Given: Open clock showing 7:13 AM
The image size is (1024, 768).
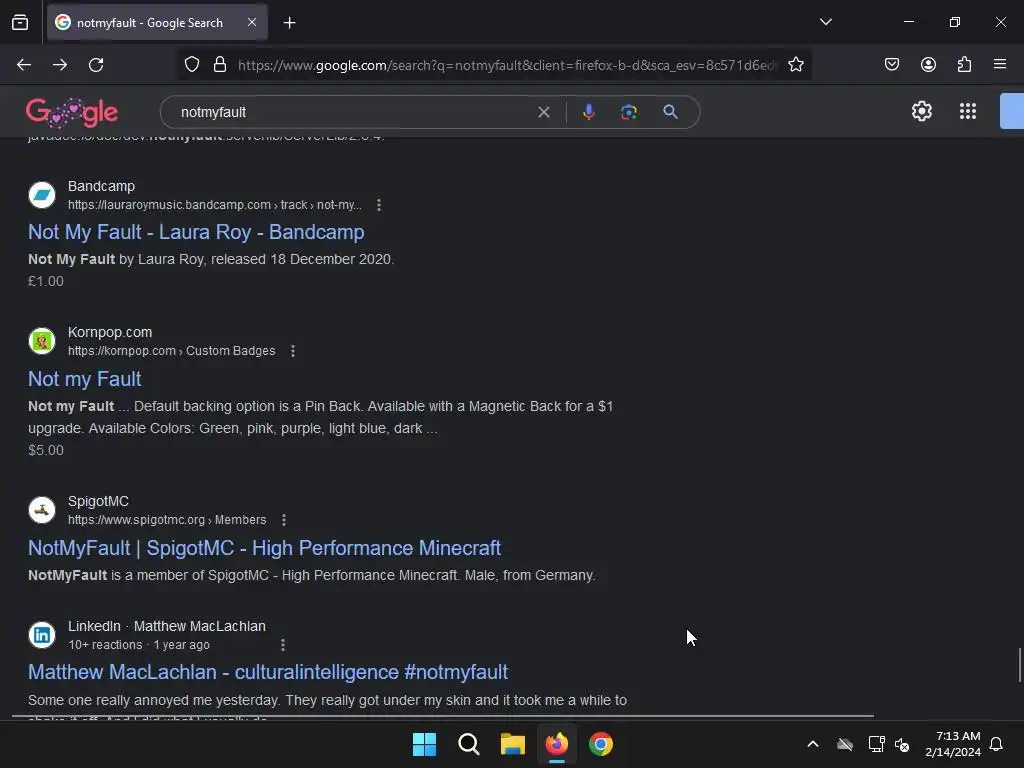Looking at the screenshot, I should [x=953, y=744].
